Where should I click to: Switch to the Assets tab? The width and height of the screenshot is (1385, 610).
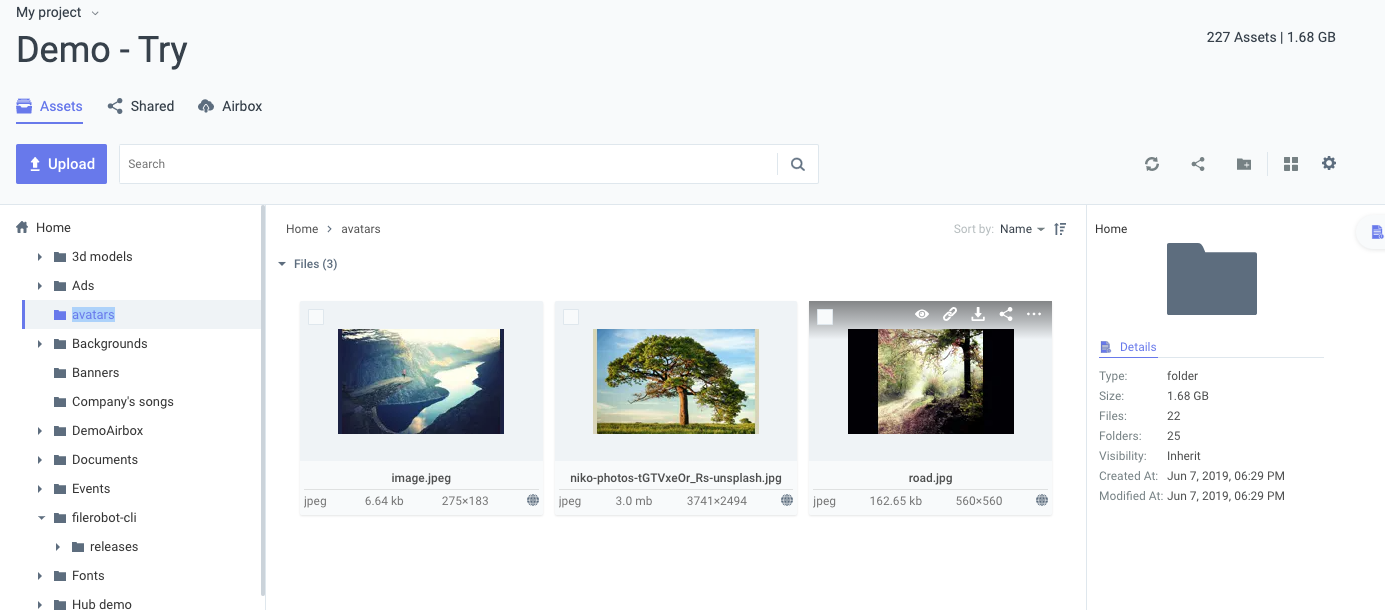click(x=49, y=106)
